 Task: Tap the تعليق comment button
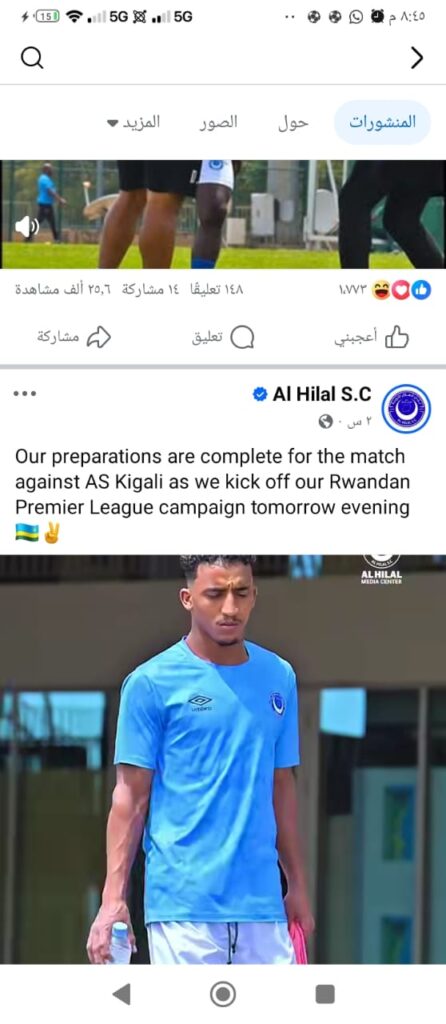click(x=223, y=338)
